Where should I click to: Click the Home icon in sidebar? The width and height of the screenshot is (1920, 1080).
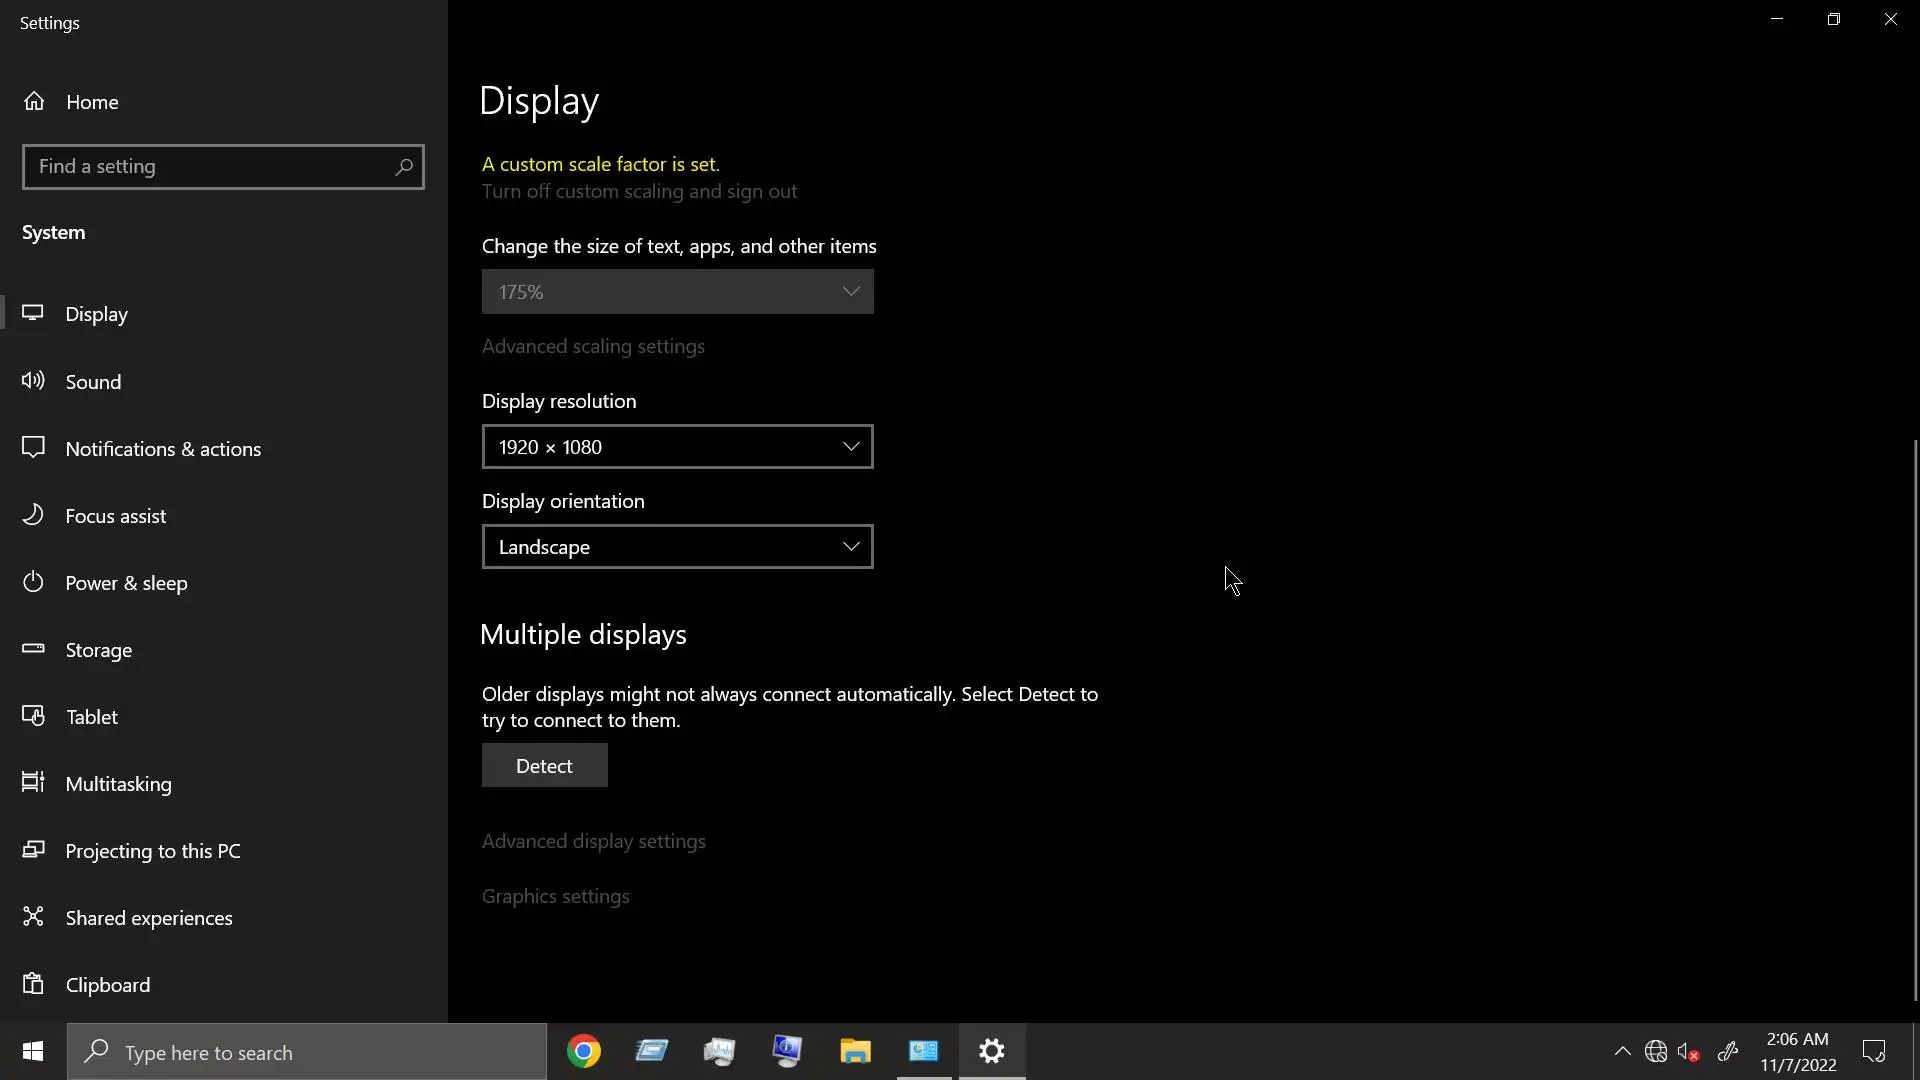(34, 101)
